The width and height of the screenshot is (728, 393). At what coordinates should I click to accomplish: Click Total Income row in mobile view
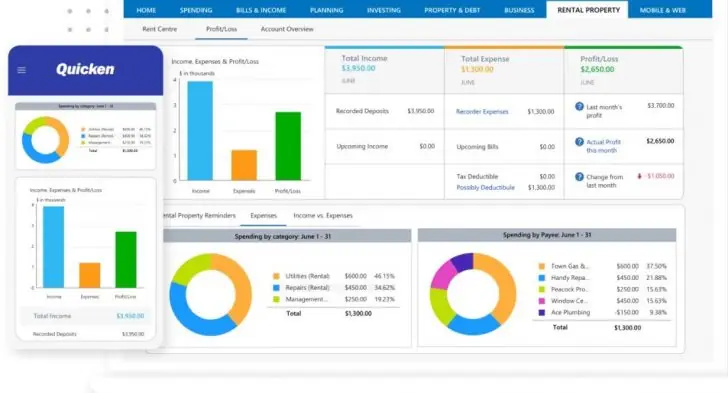tap(86, 316)
